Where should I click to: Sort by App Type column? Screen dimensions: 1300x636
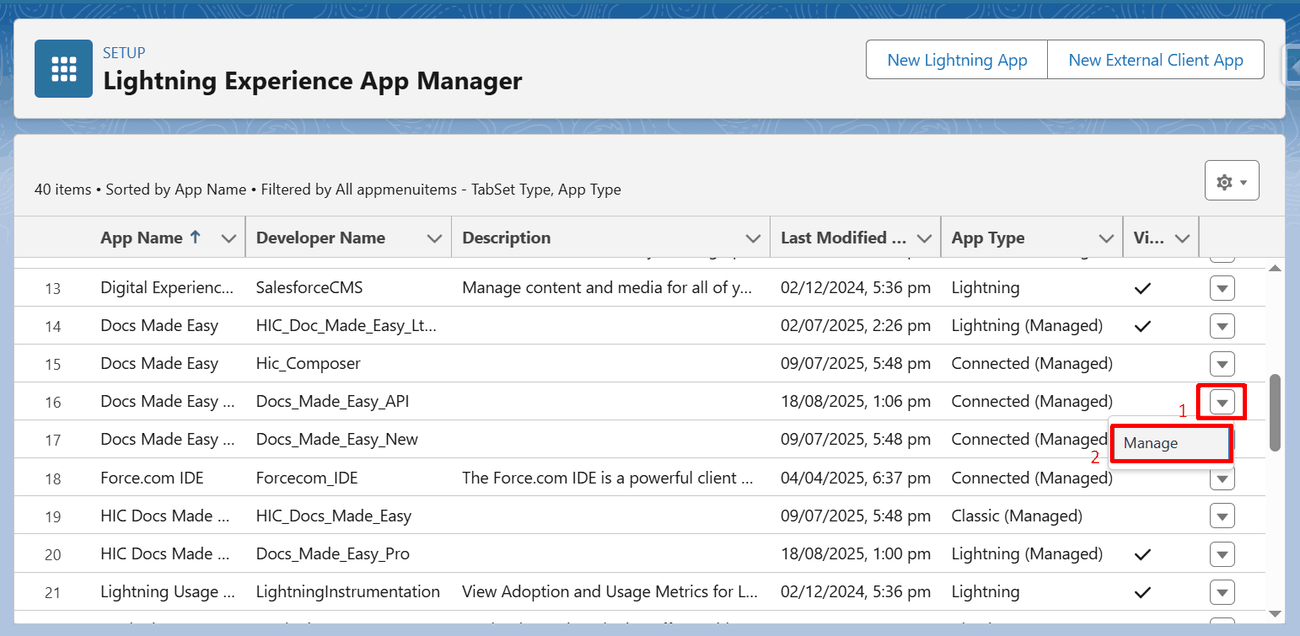(x=988, y=238)
